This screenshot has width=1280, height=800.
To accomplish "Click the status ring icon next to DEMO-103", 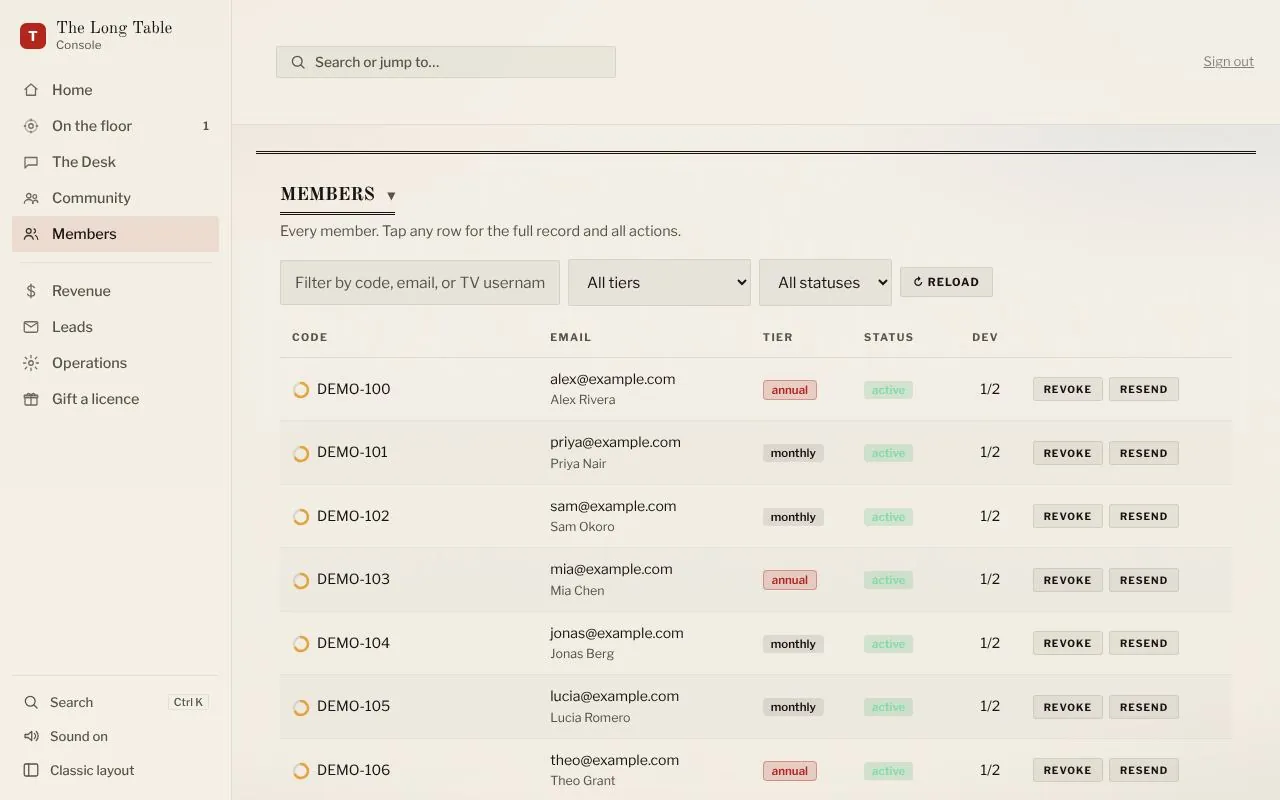I will (300, 580).
